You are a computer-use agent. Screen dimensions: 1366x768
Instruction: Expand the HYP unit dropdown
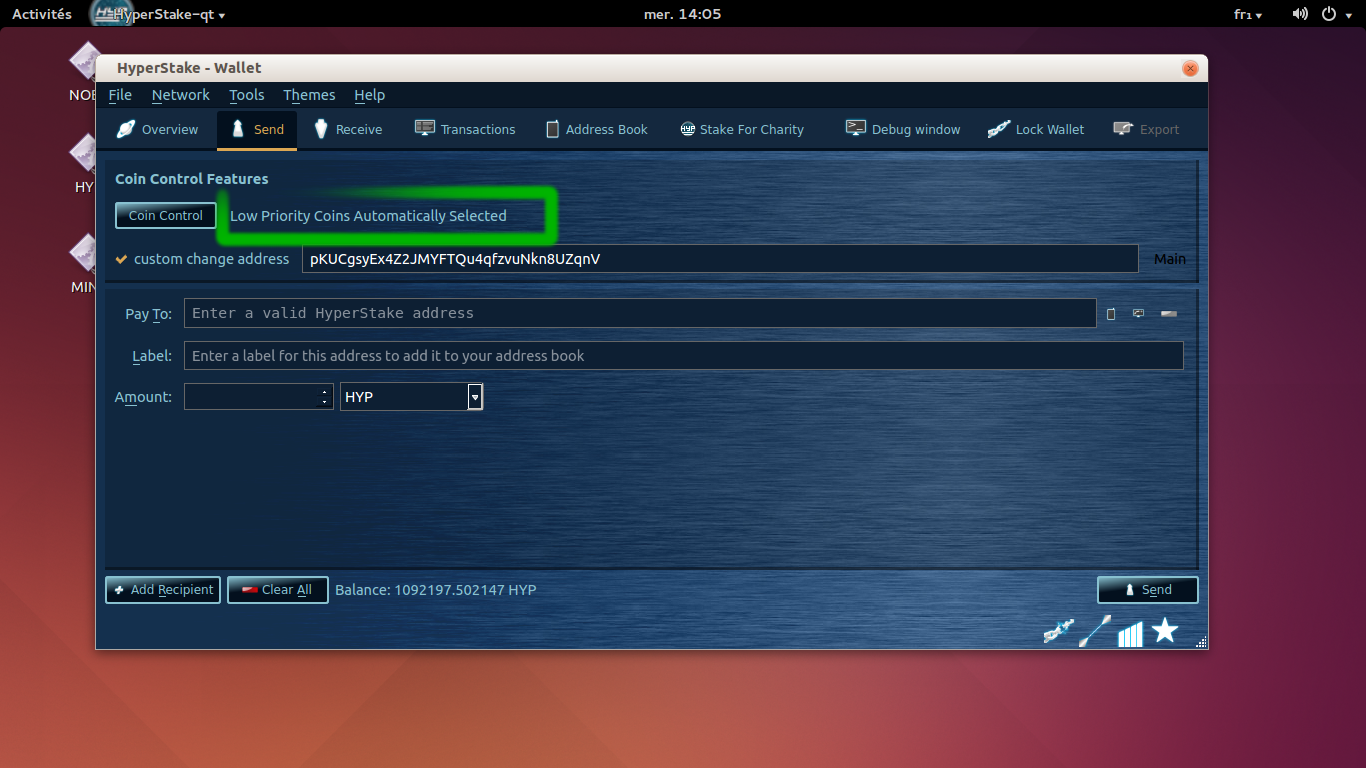coord(475,397)
